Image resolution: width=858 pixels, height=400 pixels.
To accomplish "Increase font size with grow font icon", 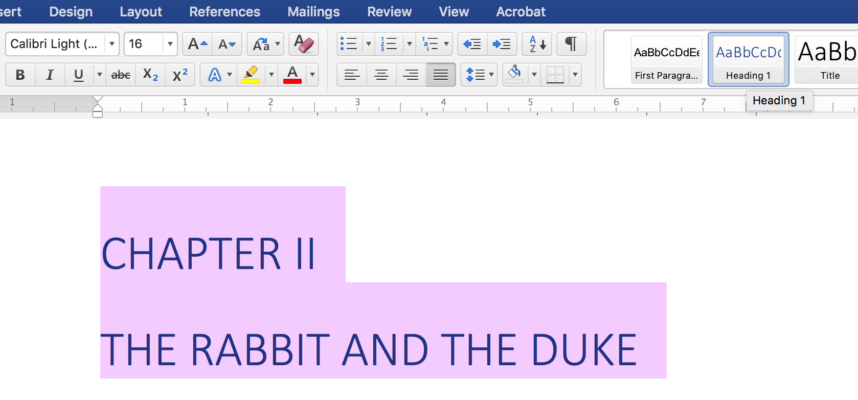I will pyautogui.click(x=197, y=44).
